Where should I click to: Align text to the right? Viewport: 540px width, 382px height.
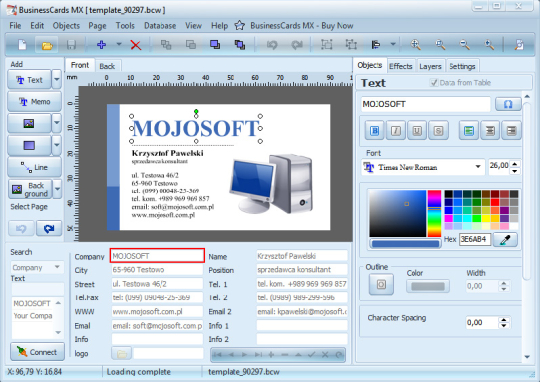pyautogui.click(x=511, y=131)
